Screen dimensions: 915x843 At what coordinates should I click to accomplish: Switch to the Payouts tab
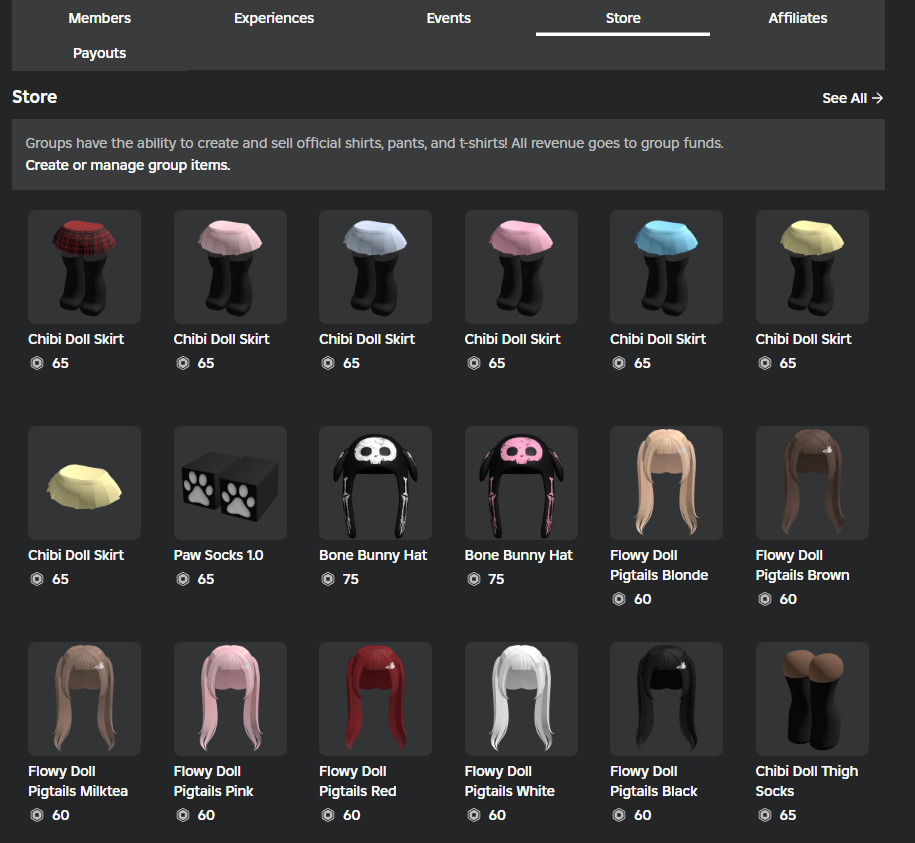click(99, 52)
